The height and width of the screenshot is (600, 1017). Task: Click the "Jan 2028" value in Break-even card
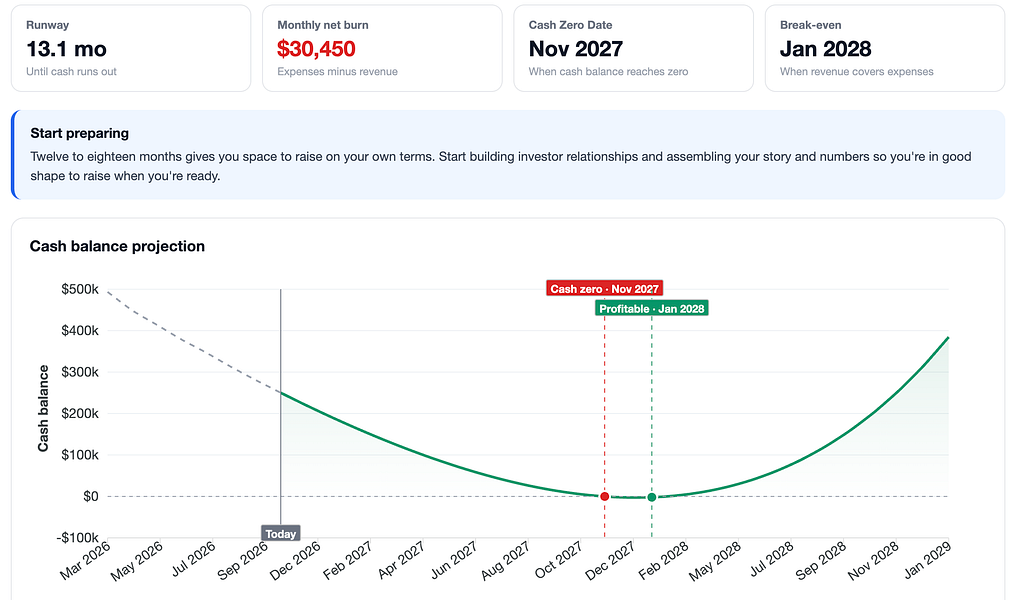tap(826, 49)
